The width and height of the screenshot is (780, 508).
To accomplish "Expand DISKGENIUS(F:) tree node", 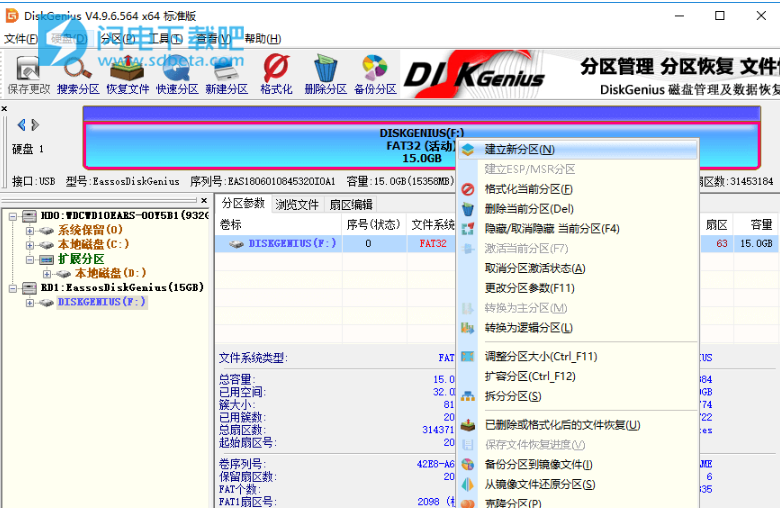I will pyautogui.click(x=30, y=303).
